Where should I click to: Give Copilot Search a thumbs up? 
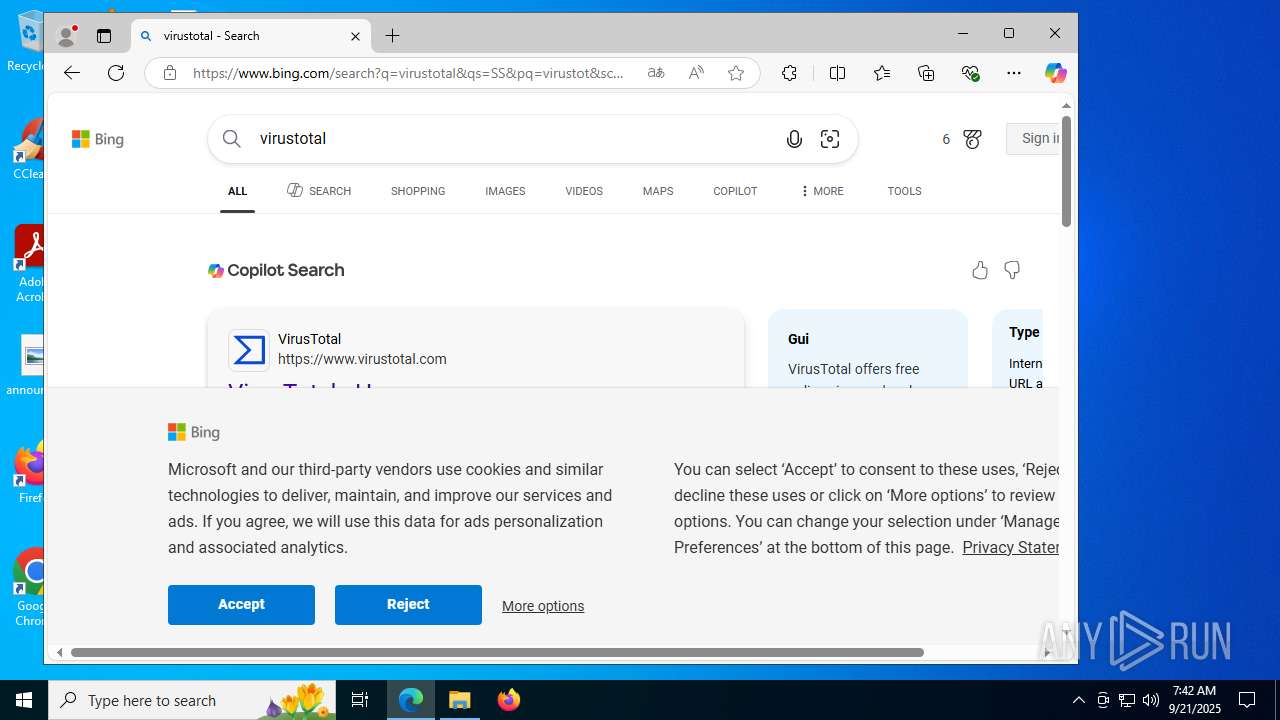click(980, 270)
